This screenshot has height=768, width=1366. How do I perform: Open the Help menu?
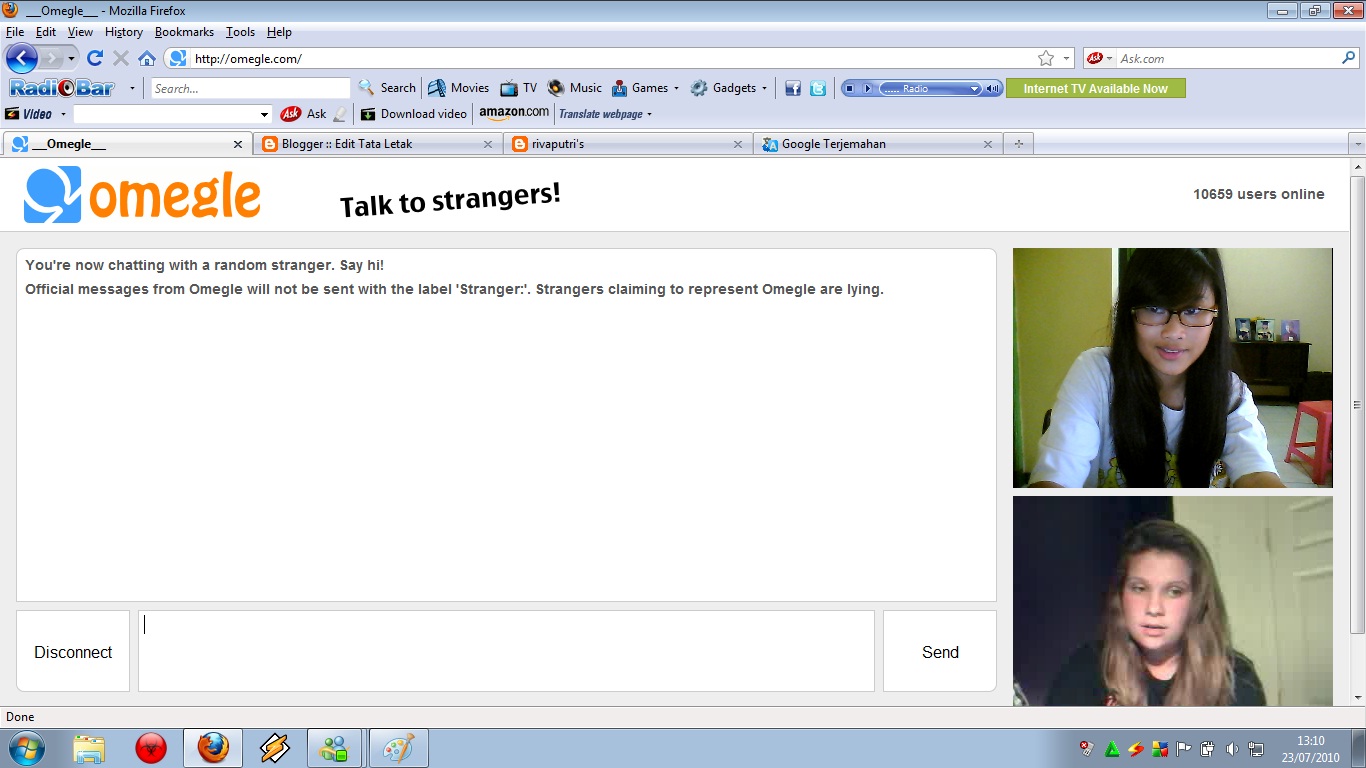tap(279, 32)
